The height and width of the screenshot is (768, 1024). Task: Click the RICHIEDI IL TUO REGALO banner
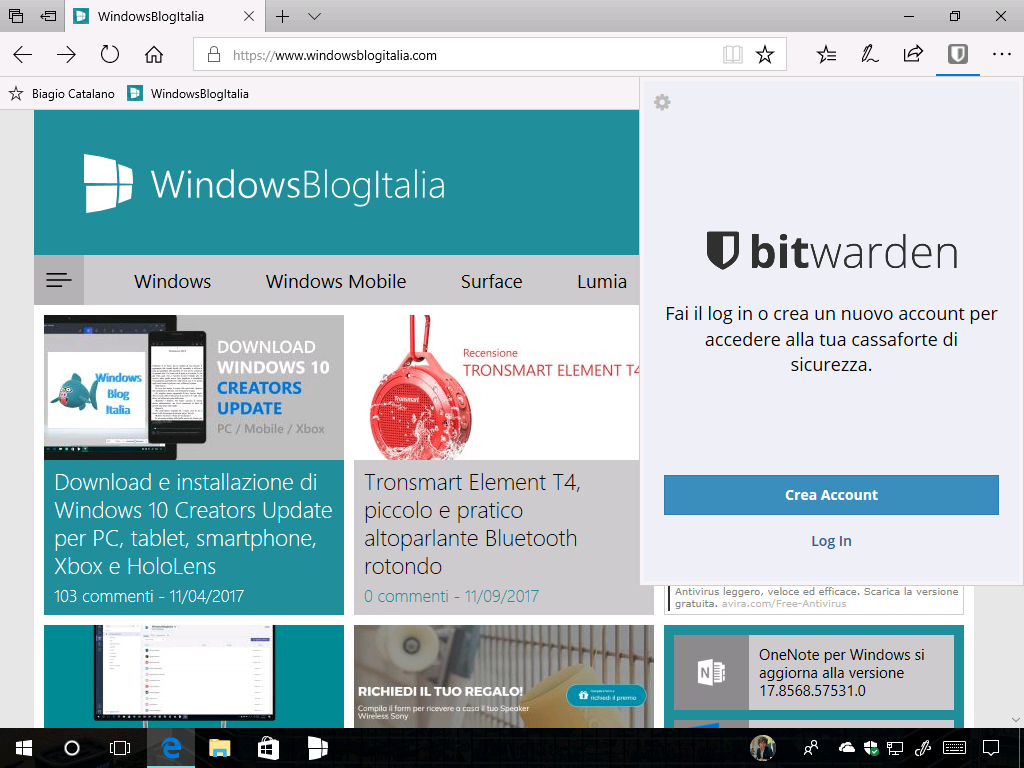(504, 677)
